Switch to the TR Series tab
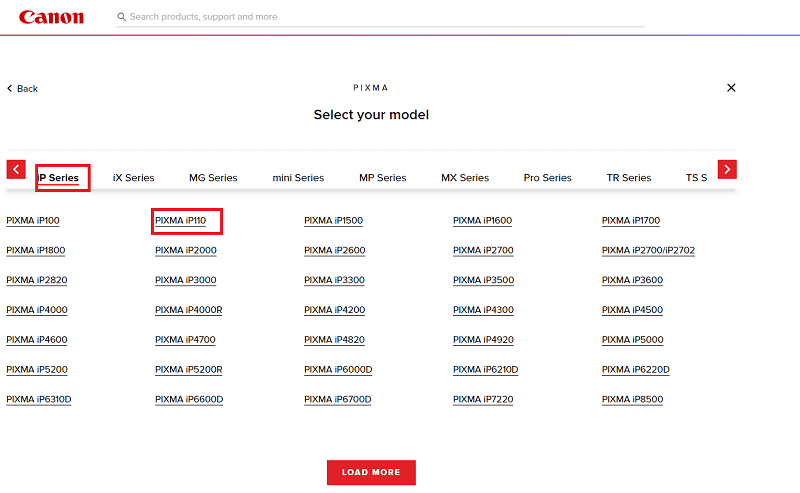This screenshot has width=800, height=493. point(629,178)
